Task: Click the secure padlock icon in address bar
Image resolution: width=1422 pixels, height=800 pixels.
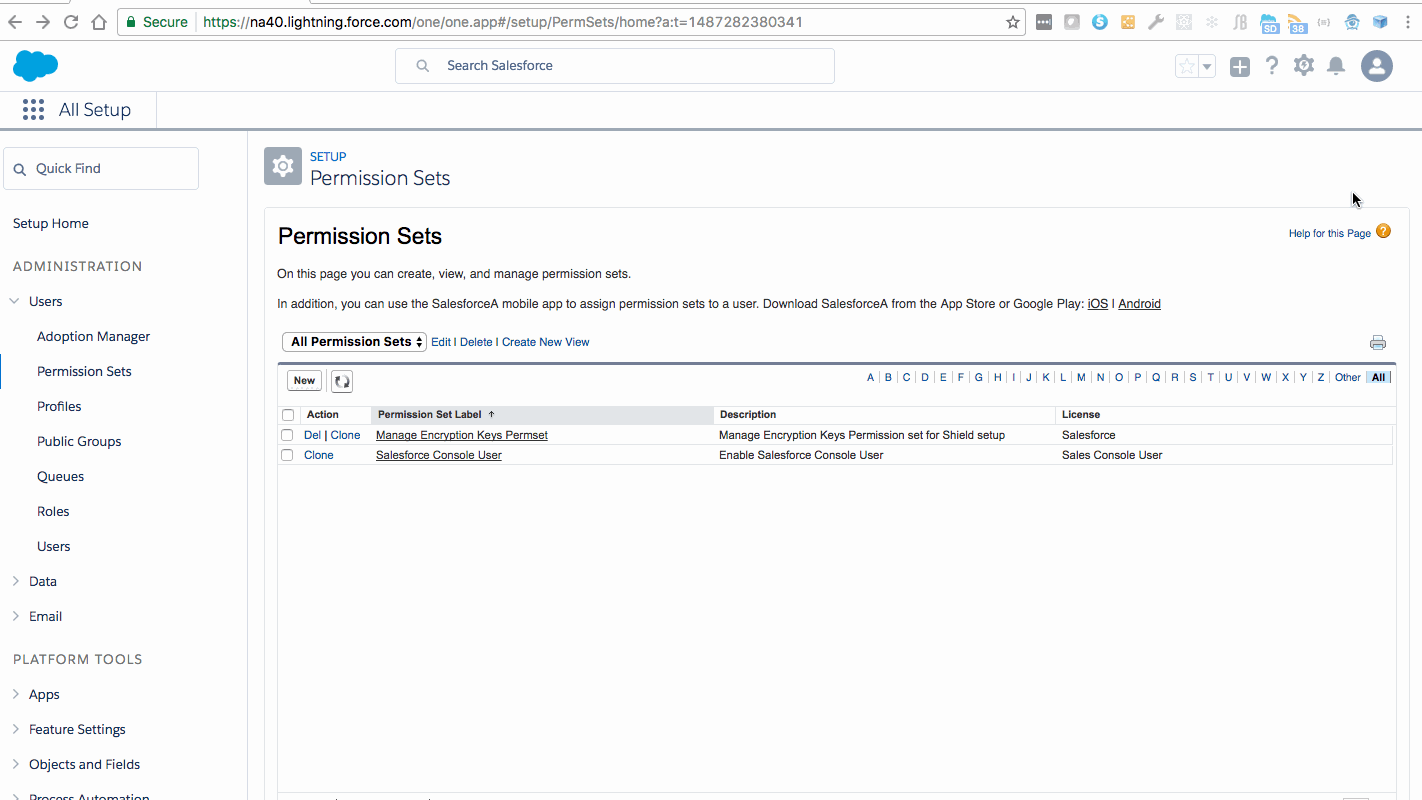Action: coord(129,22)
